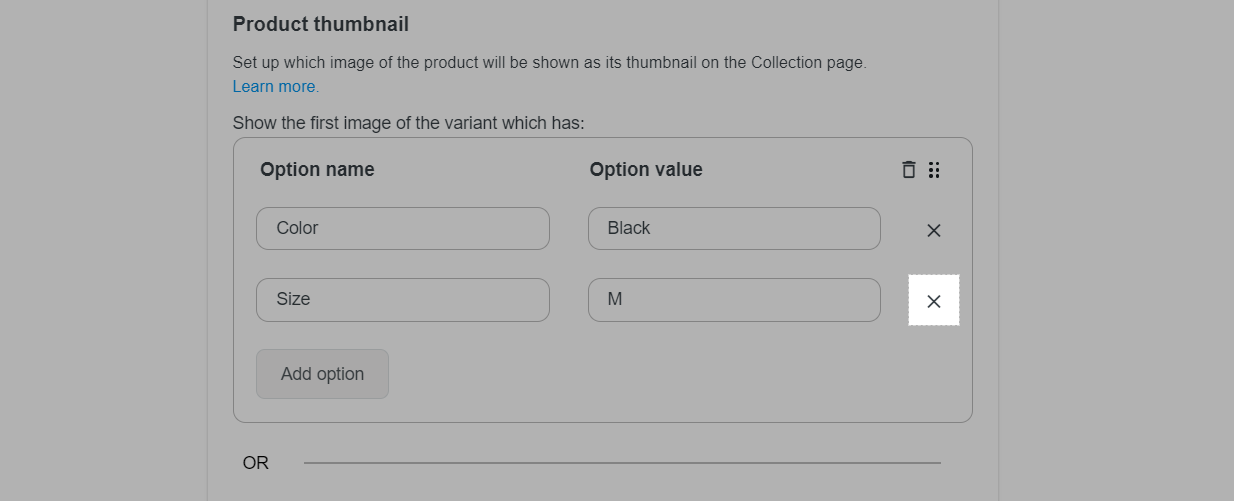Edit the M option value field
Screen dimensions: 1234x501
tap(734, 300)
